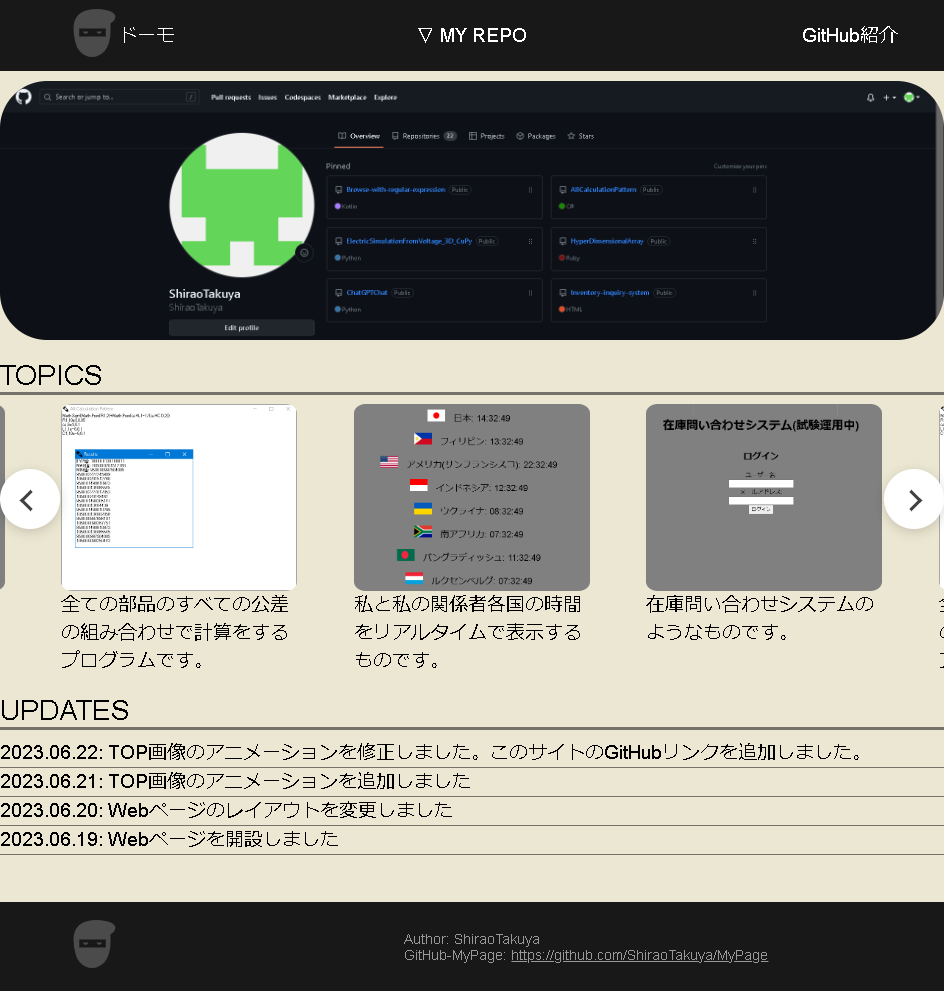This screenshot has width=944, height=991.
Task: Open the github.com/ShiraoTakuya/MyPage footer link
Action: click(x=639, y=955)
